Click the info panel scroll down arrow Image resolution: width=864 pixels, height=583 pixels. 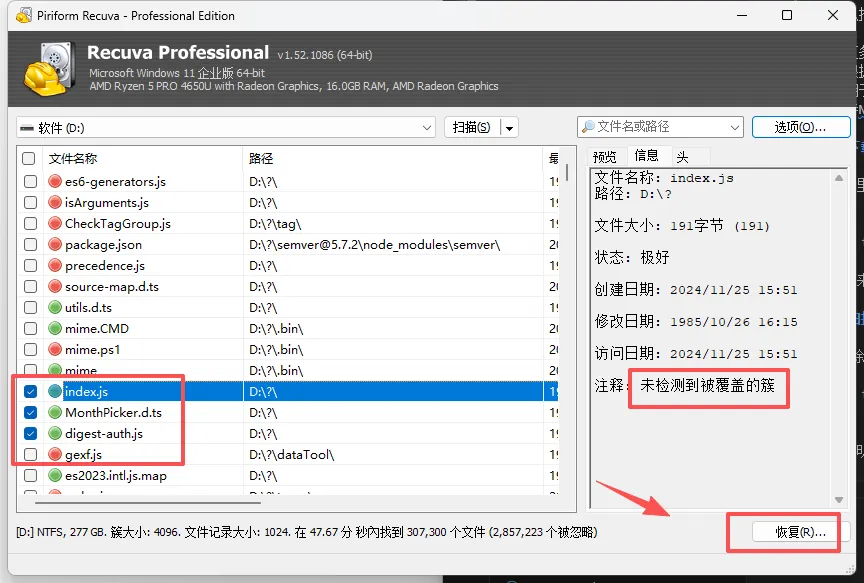pos(839,500)
